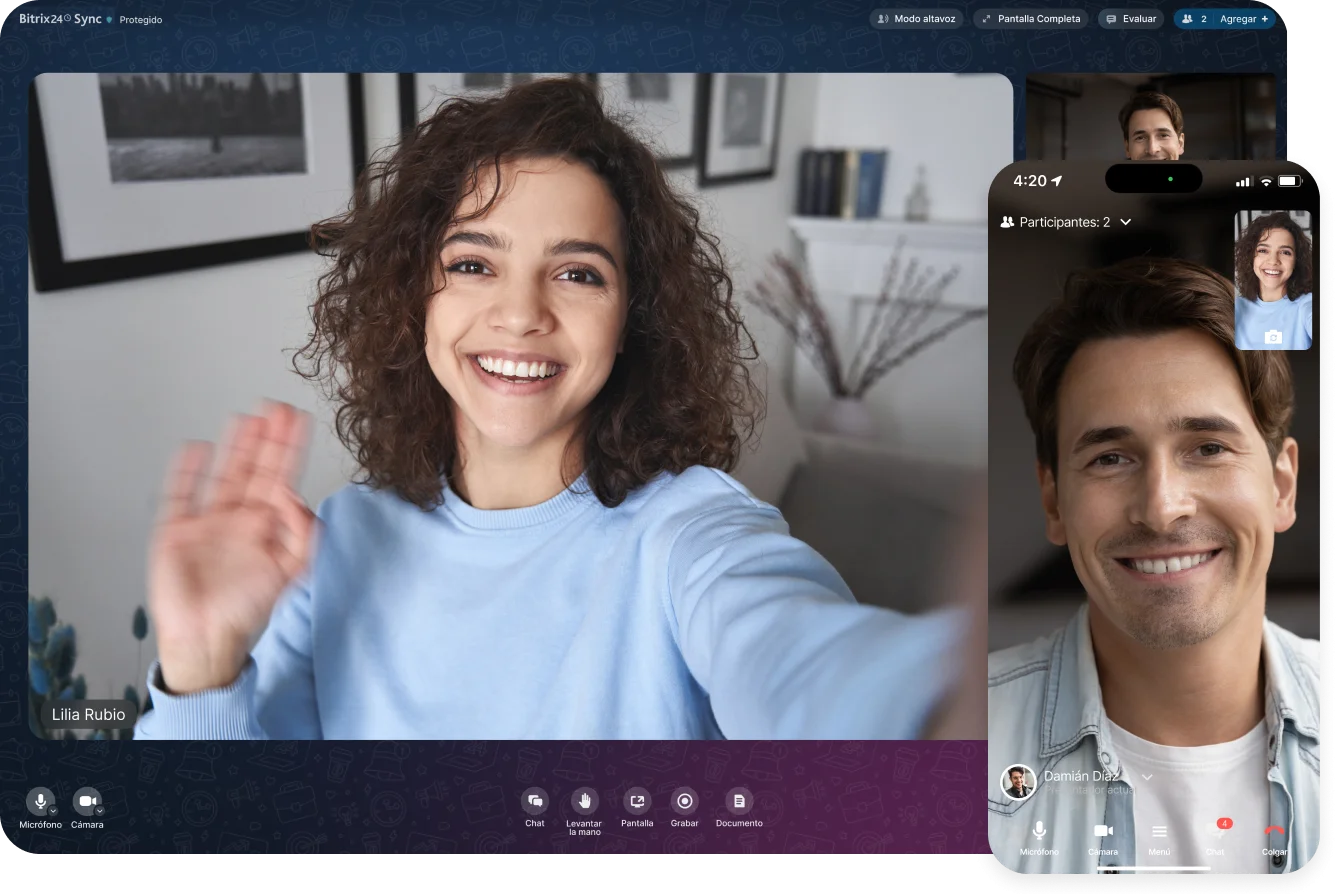Viewport: 1340px width, 894px height.
Task: Start recording with the Grabar icon
Action: [x=685, y=803]
